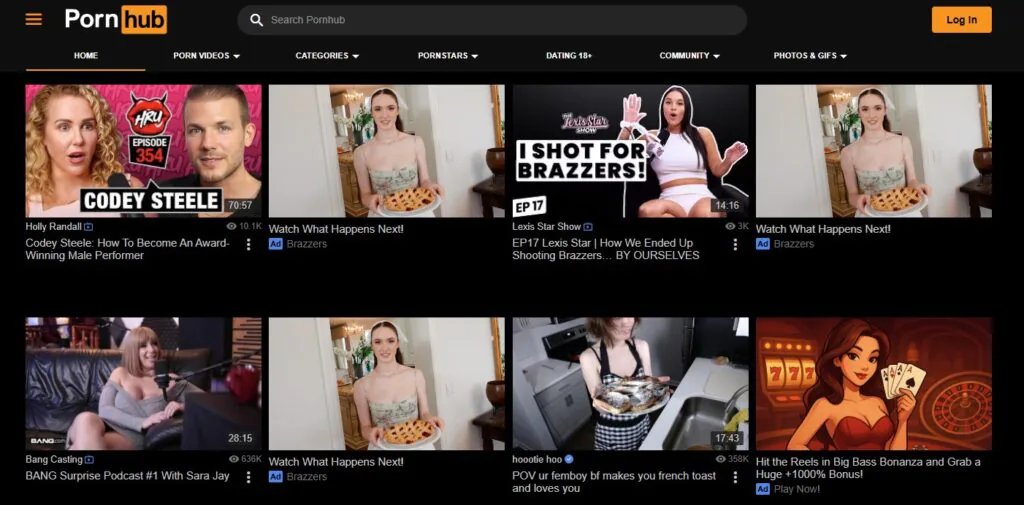
Task: Expand the COMMUNITY dropdown
Action: [690, 56]
